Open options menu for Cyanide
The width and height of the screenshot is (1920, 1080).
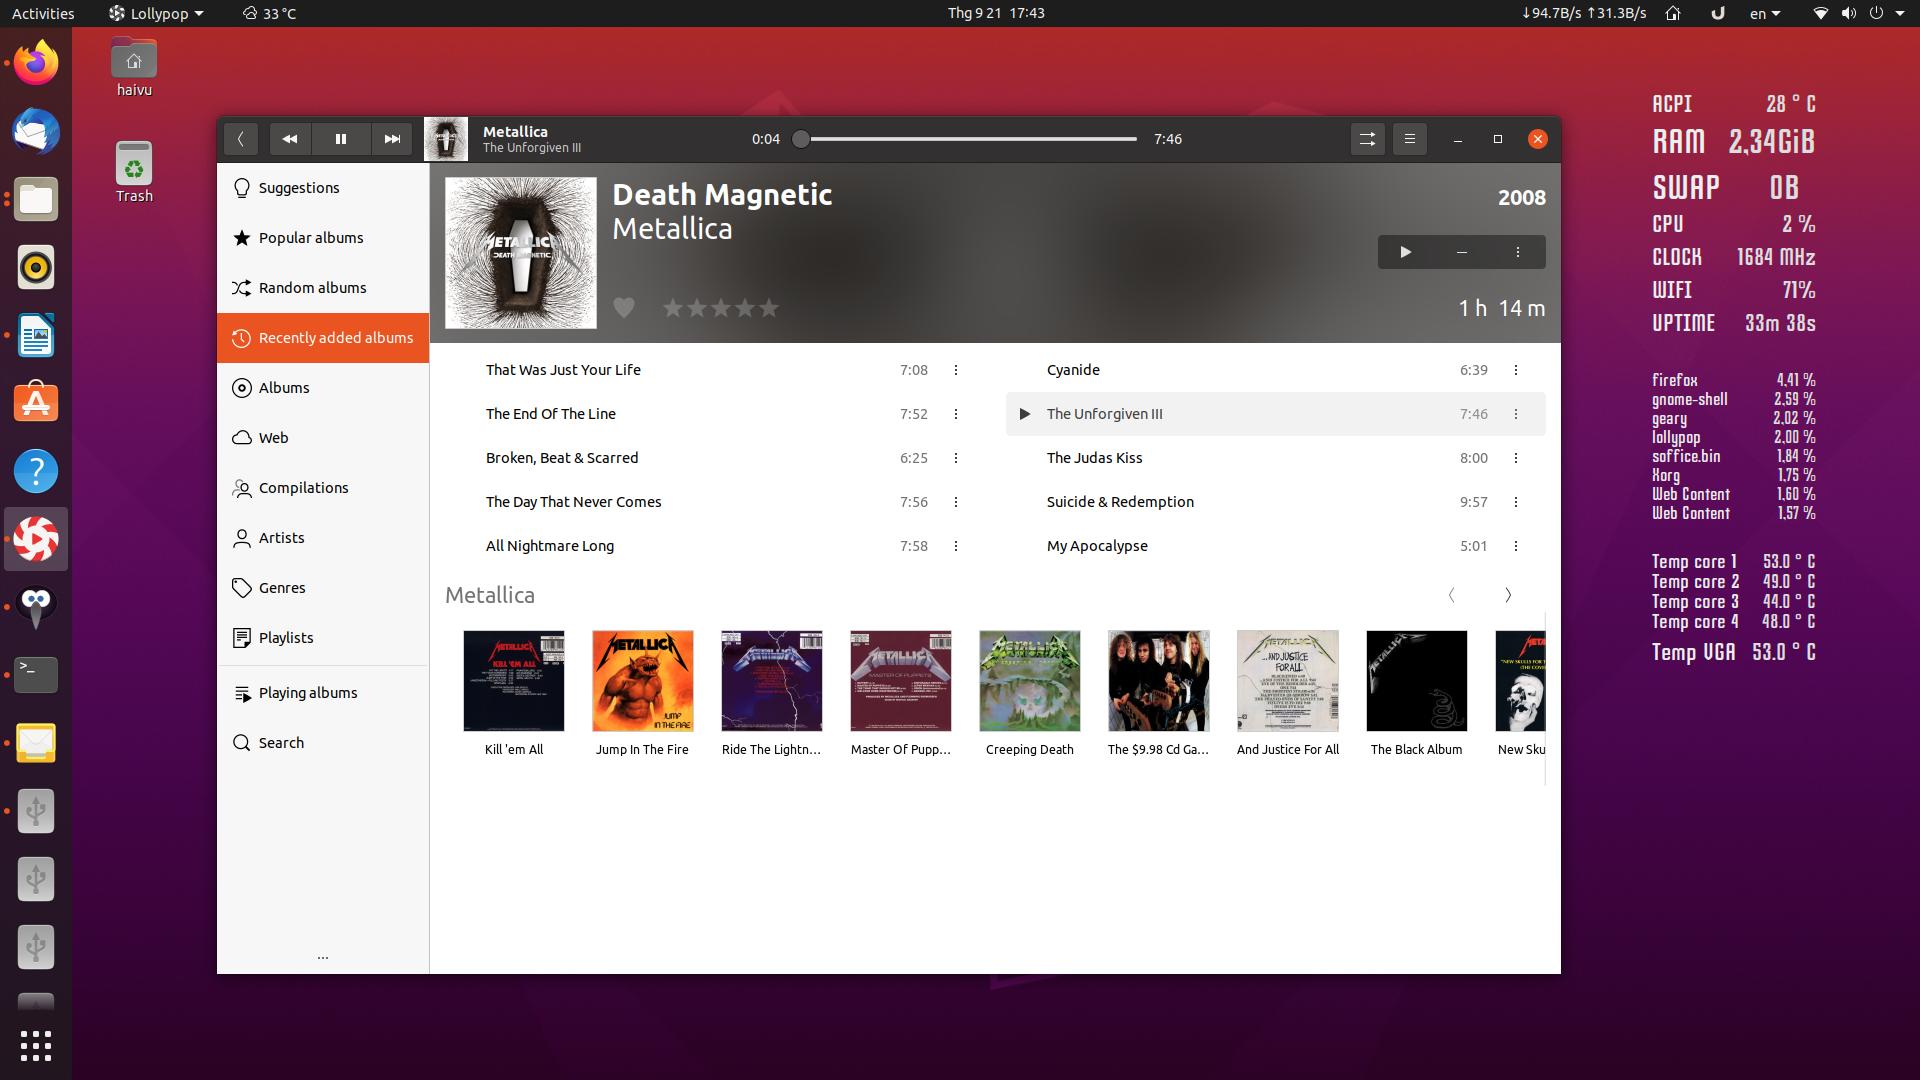(1516, 370)
